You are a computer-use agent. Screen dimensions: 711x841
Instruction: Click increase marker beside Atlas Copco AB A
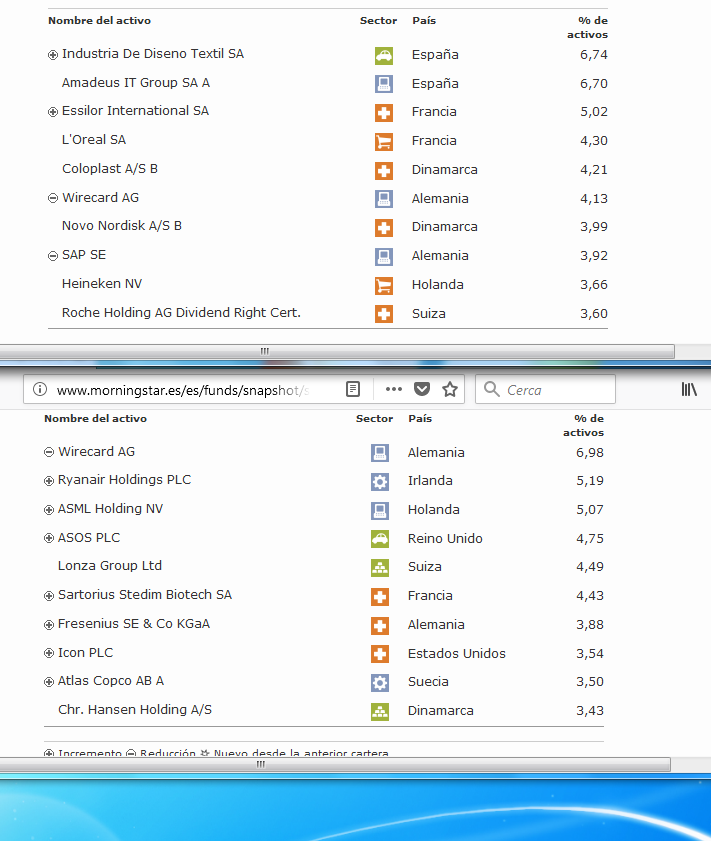[x=49, y=682]
